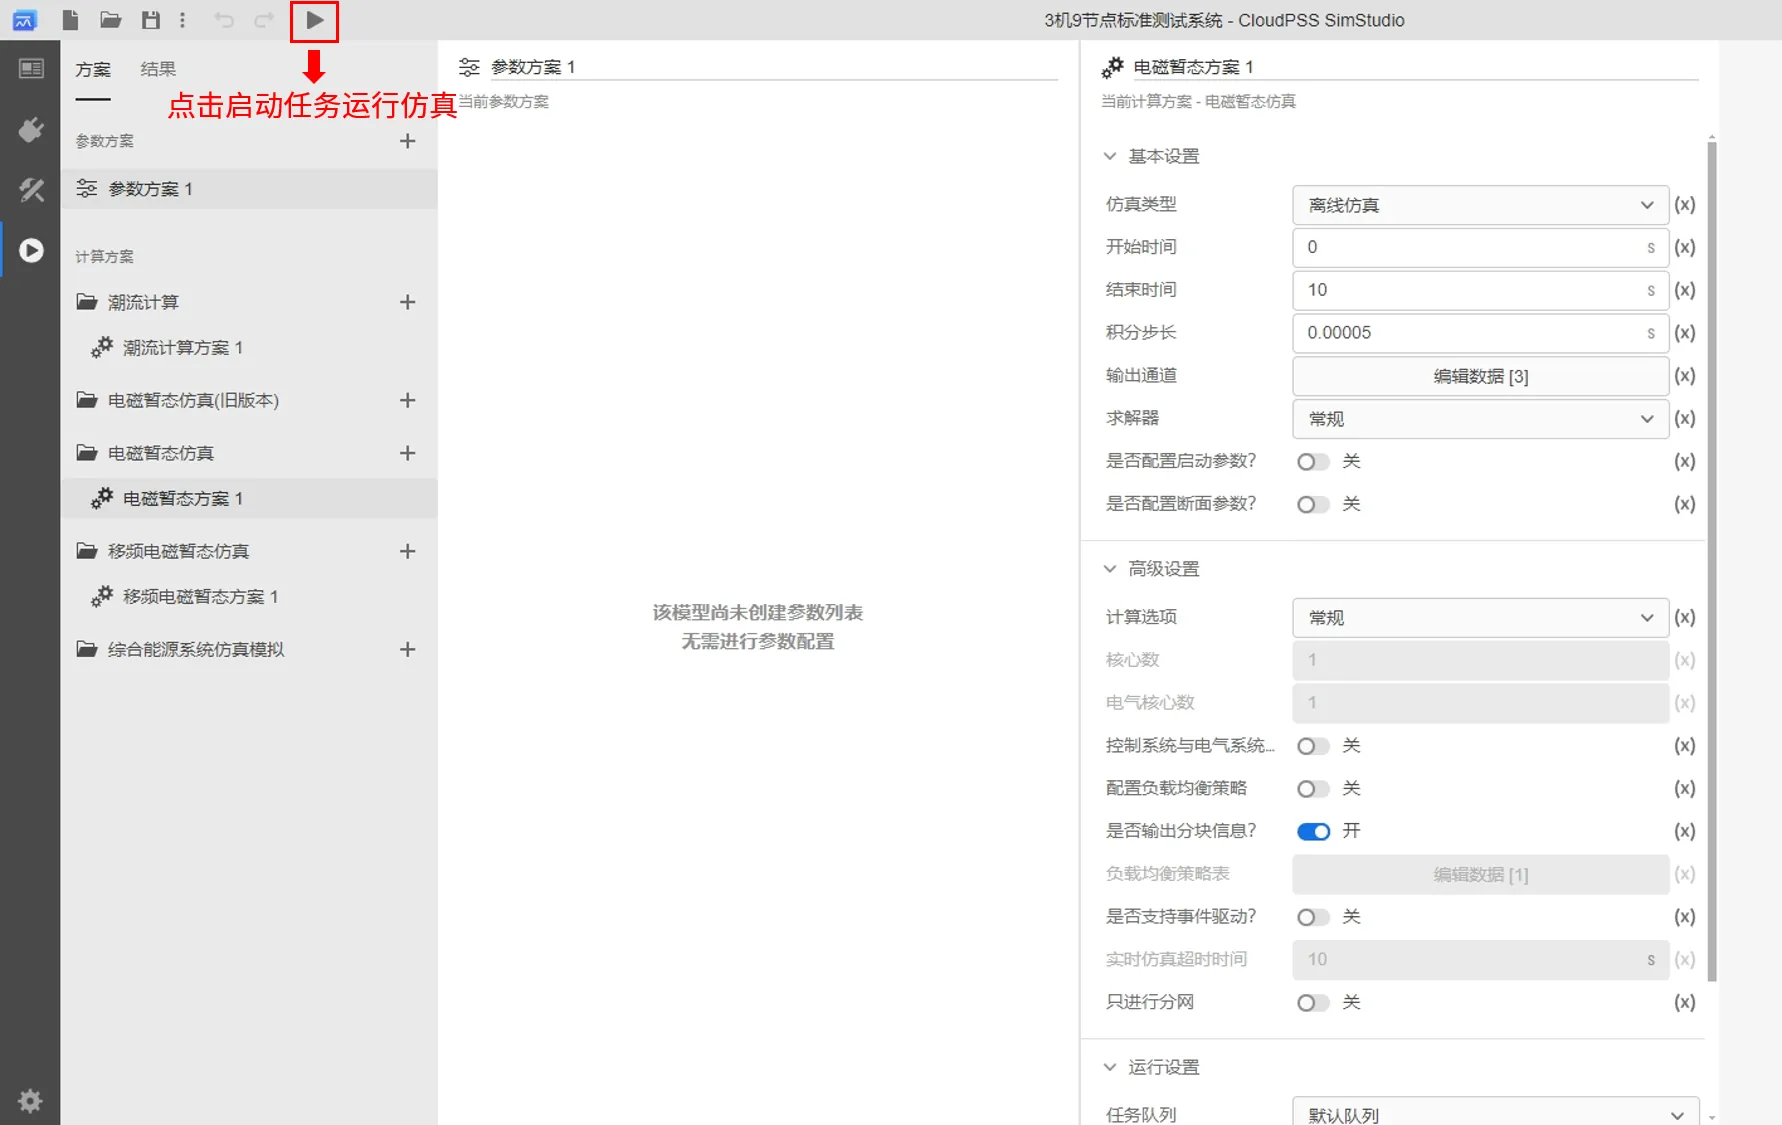1782x1125 pixels.
Task: Select 参数方案 1 in the list
Action: click(249, 189)
